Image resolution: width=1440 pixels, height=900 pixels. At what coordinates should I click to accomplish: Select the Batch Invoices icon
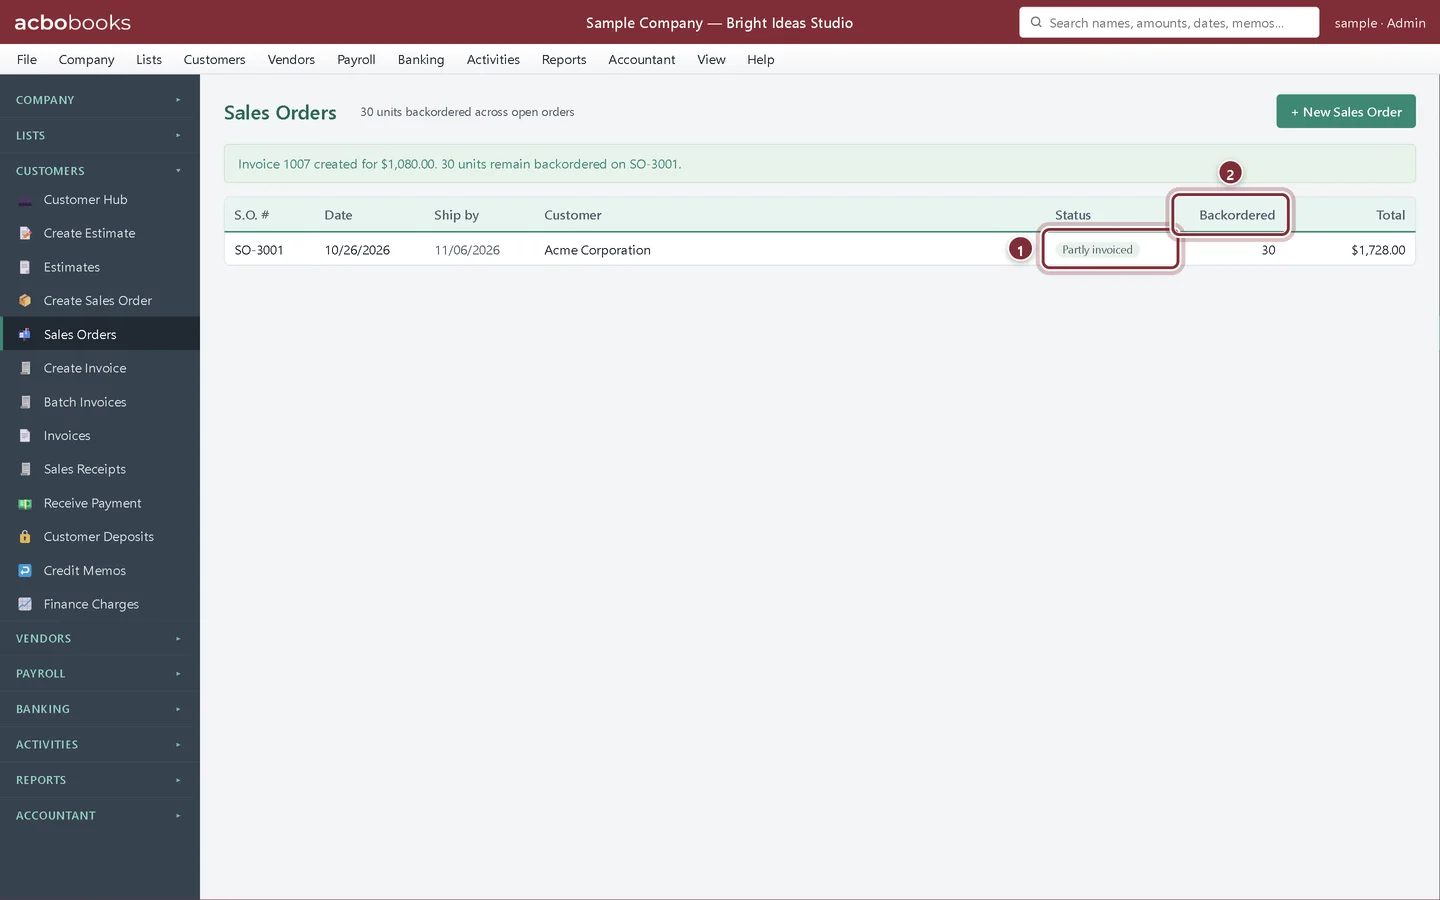pyautogui.click(x=25, y=402)
